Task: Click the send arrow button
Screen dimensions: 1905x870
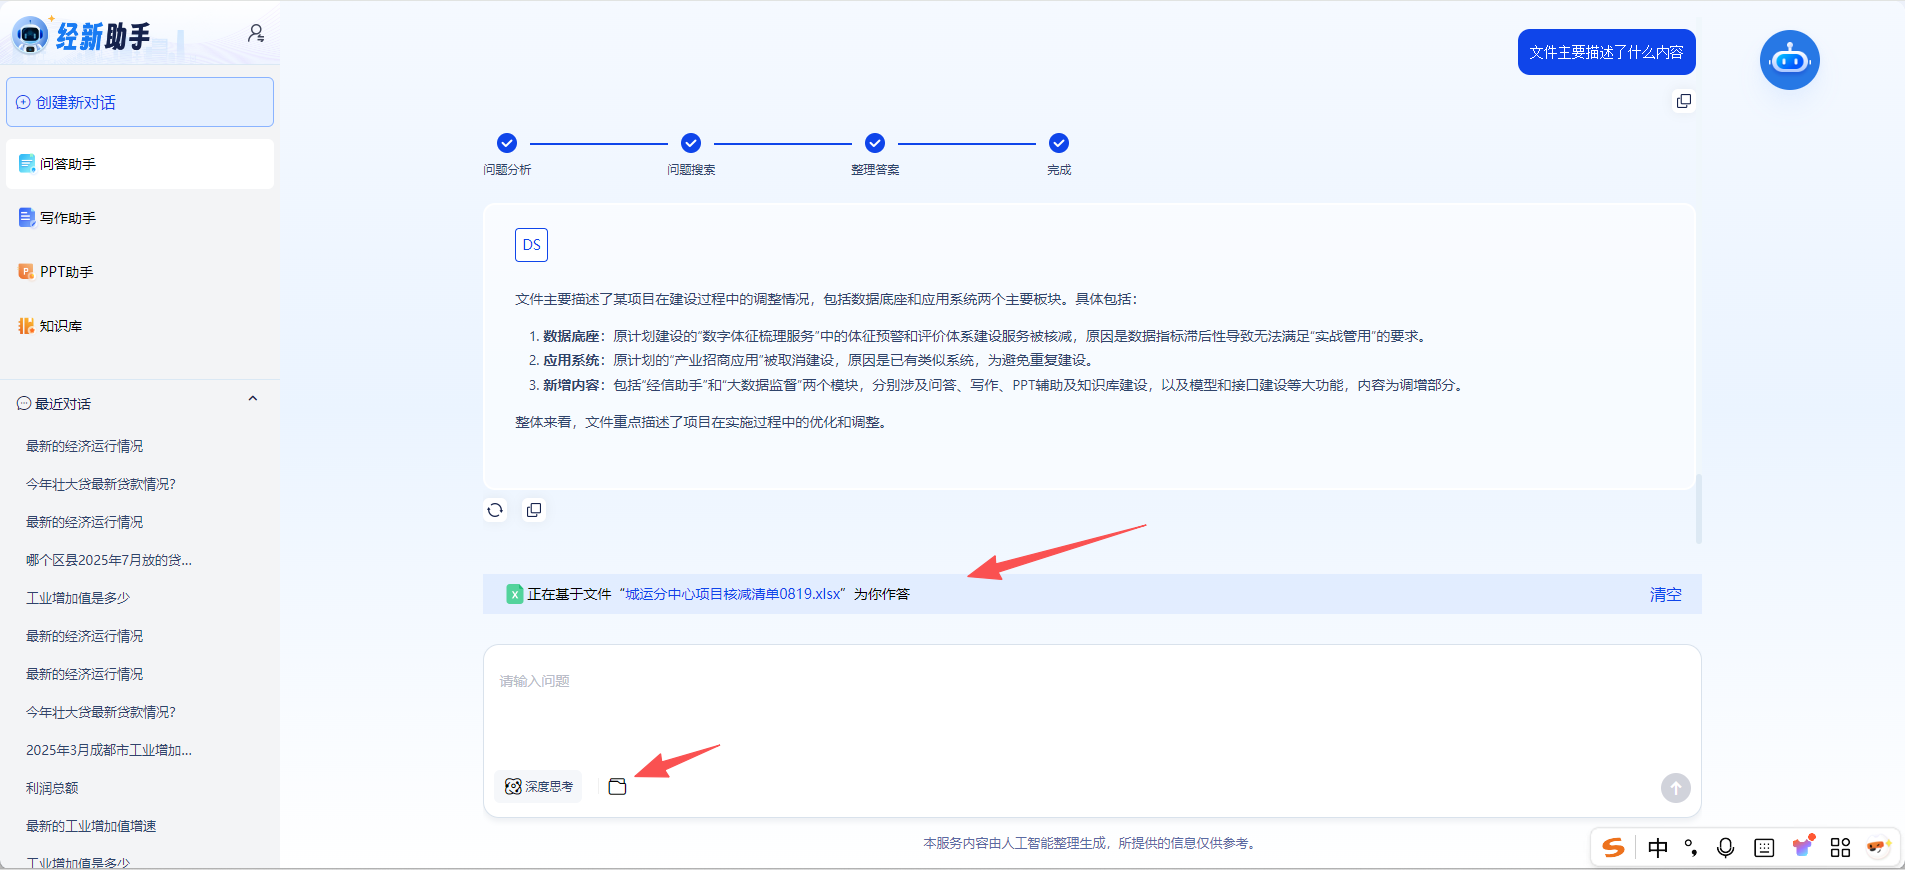Action: (x=1676, y=788)
